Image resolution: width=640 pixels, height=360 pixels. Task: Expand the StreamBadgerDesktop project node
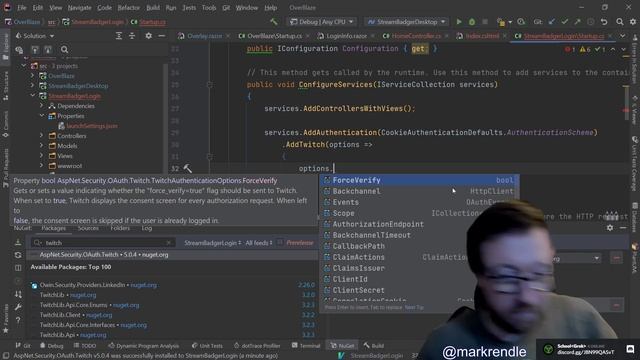coord(33,86)
